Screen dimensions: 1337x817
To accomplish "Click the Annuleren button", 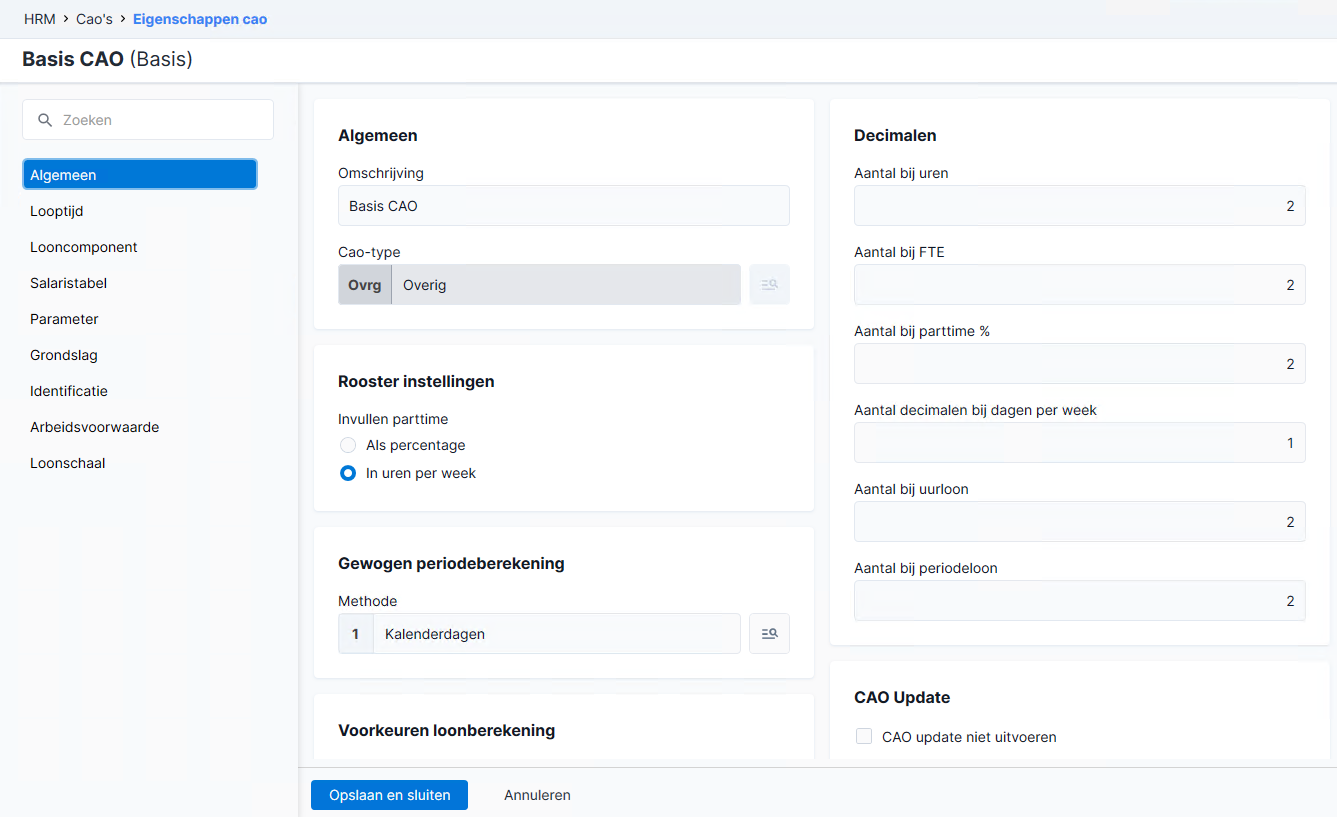I will [x=537, y=795].
